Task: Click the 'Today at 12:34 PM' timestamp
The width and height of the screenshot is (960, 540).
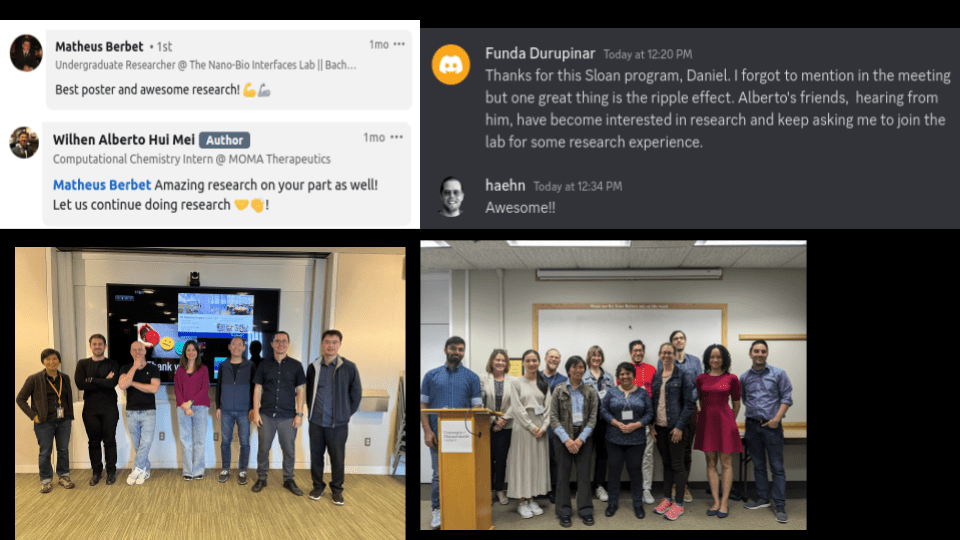Action: point(577,186)
